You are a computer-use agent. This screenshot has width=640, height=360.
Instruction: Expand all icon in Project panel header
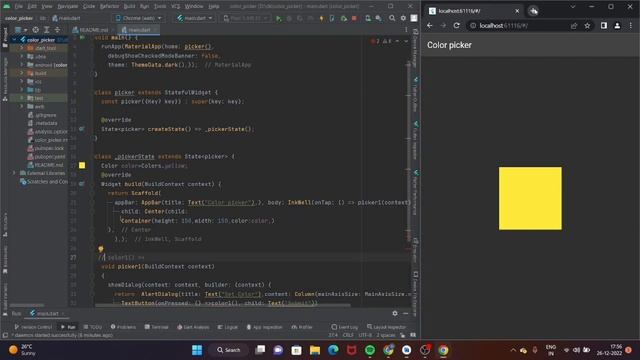pyautogui.click(x=47, y=30)
